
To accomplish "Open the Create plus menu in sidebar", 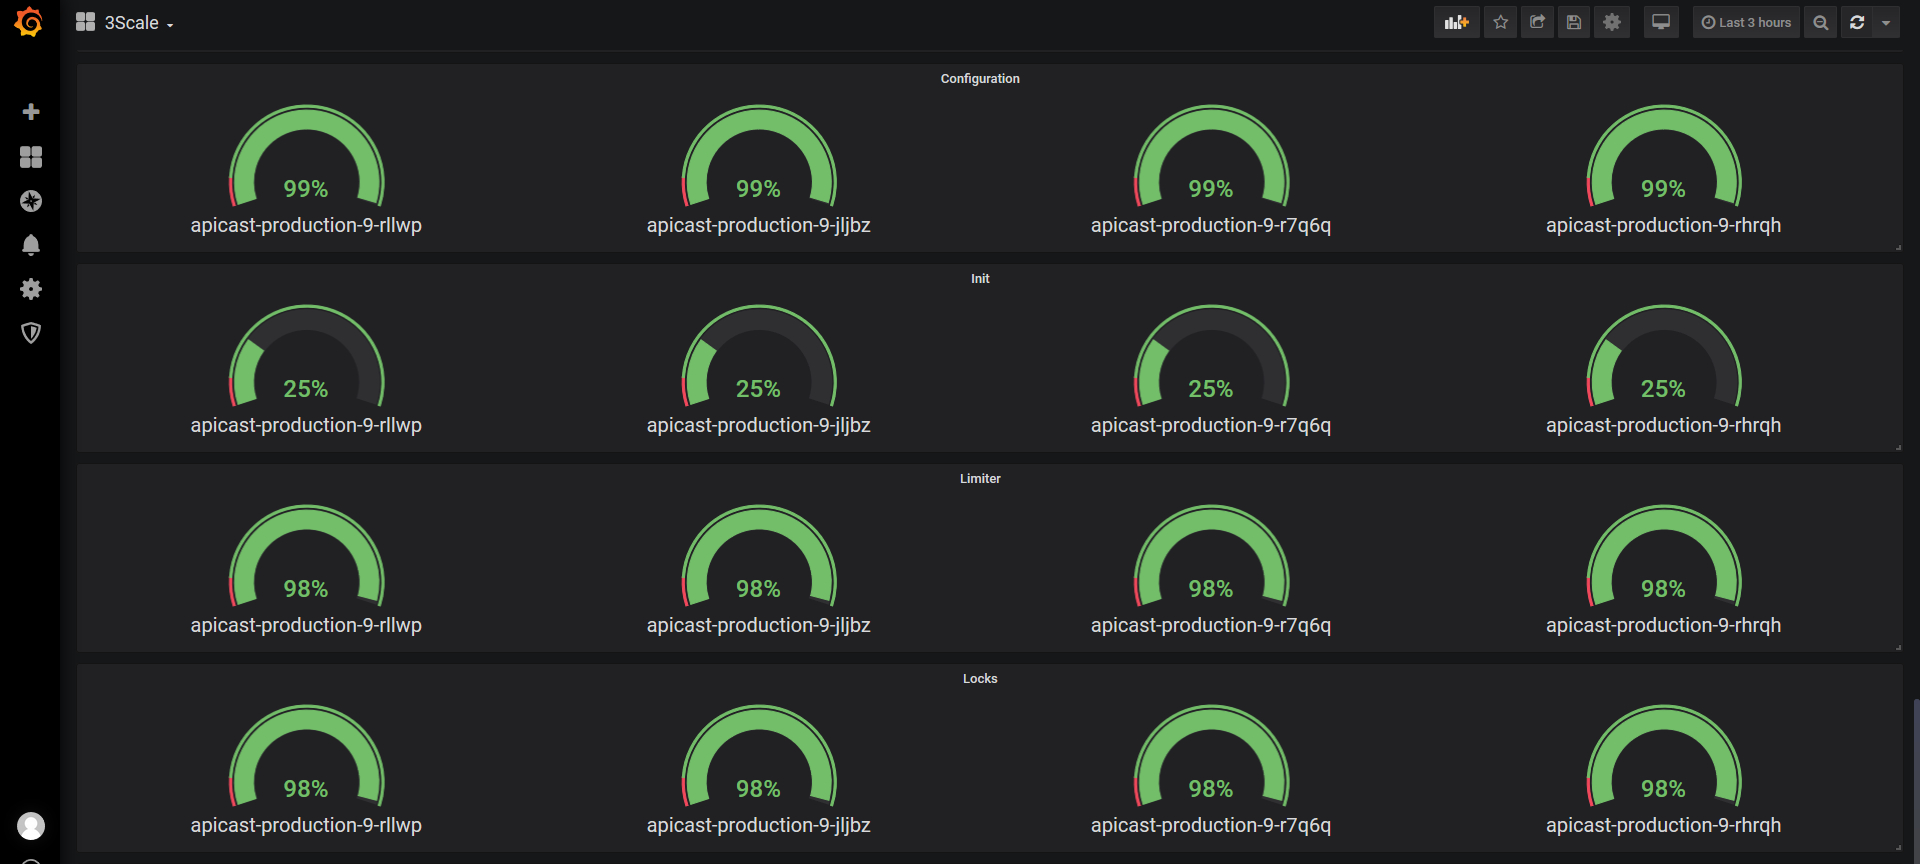I will tap(31, 112).
